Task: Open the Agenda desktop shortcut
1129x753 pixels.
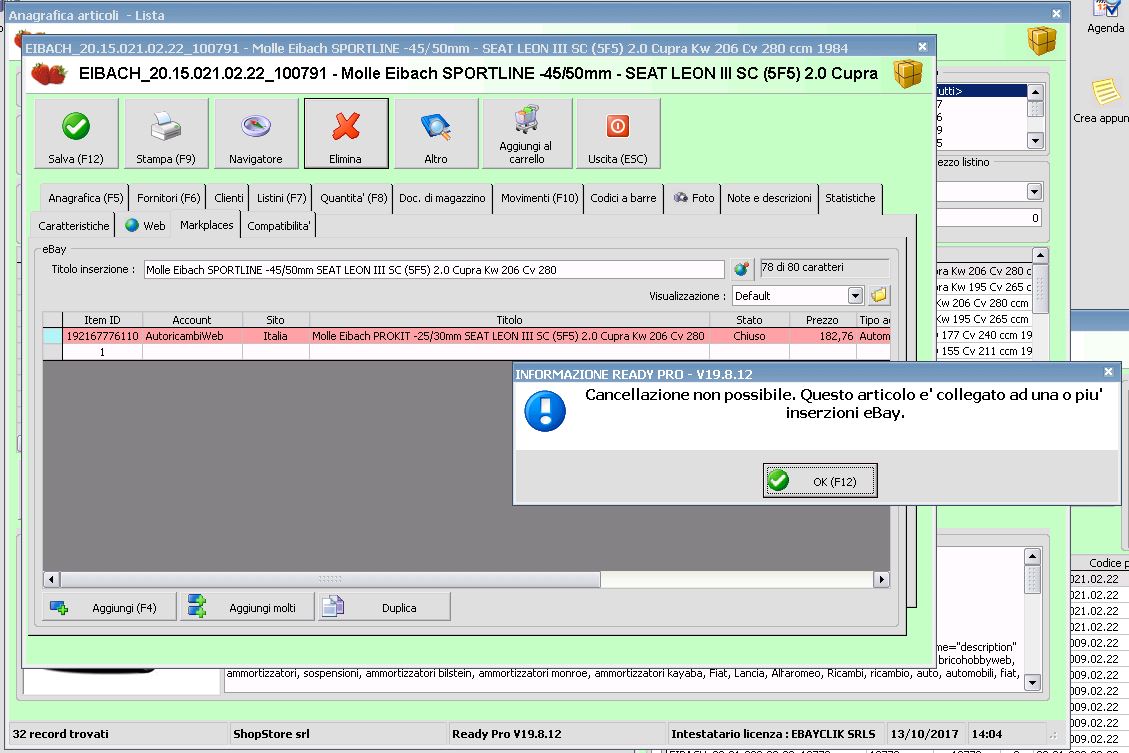Action: [x=1105, y=17]
